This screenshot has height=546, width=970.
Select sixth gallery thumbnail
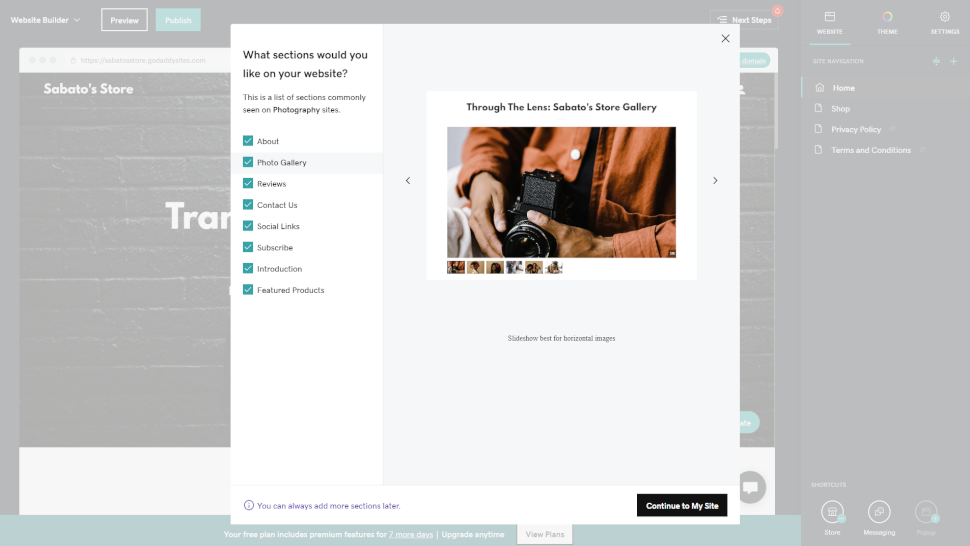point(553,267)
